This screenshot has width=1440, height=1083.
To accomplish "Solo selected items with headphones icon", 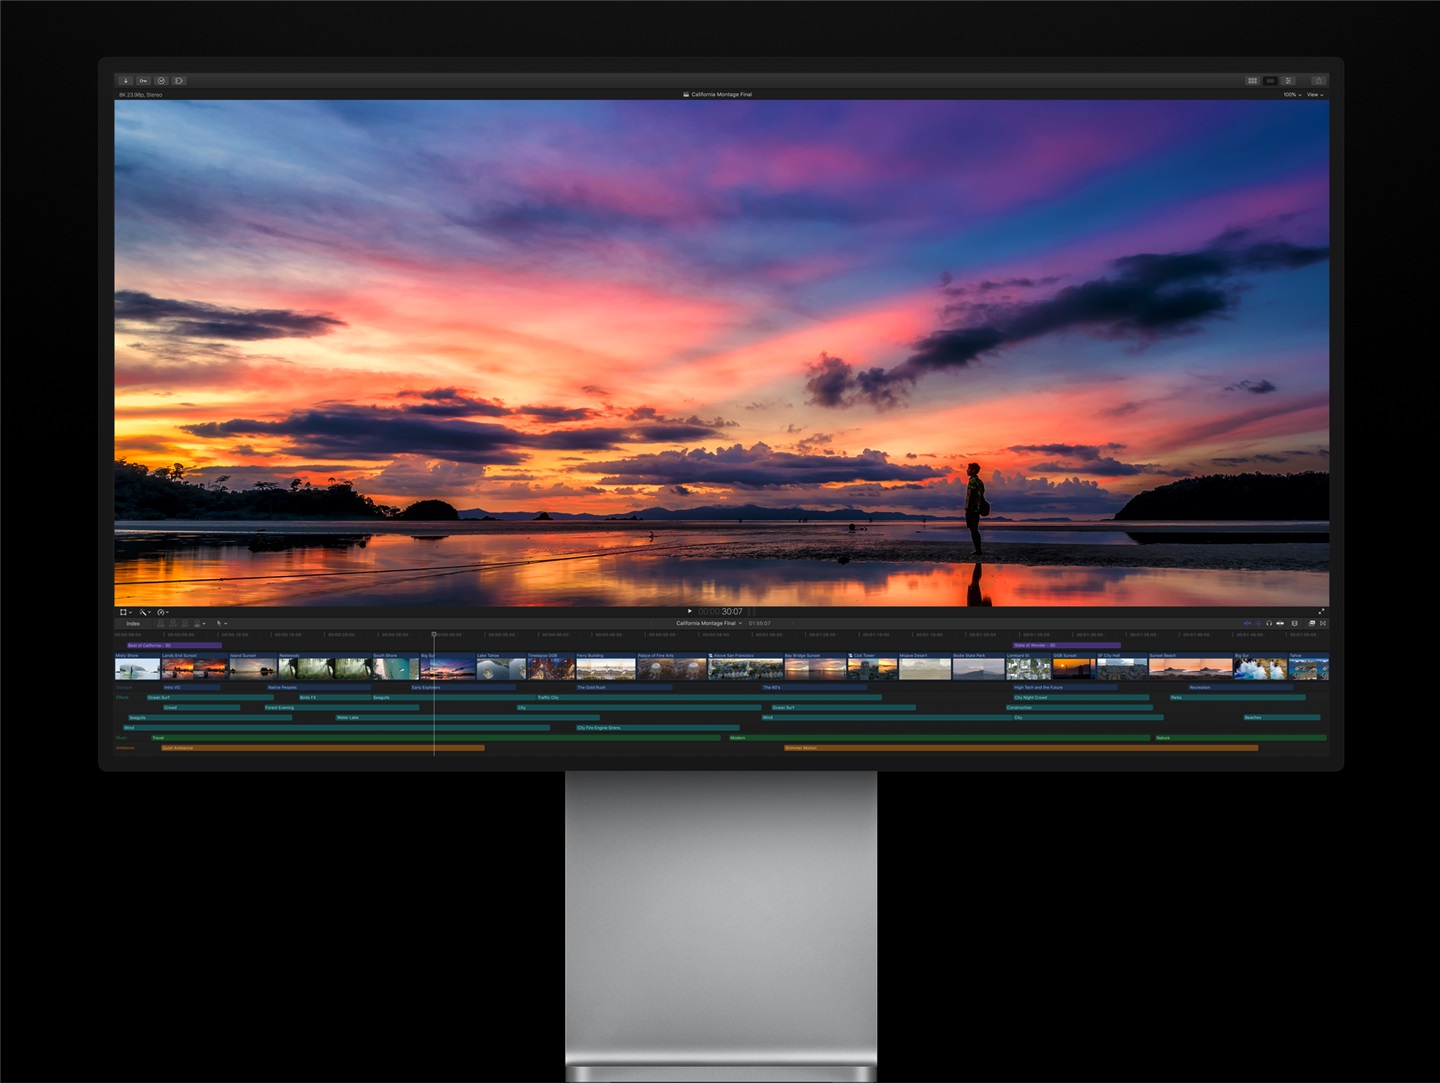I will [1269, 623].
